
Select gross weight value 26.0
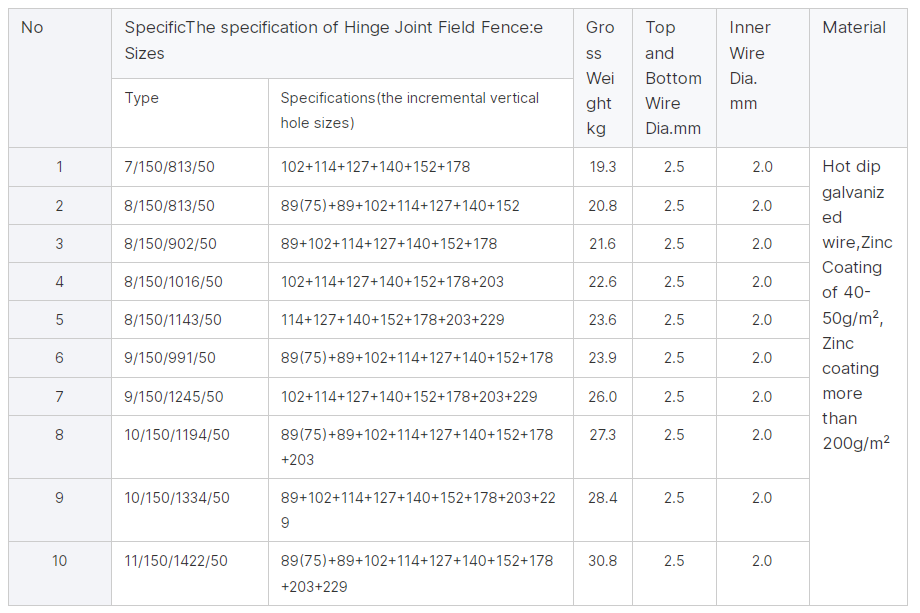click(x=603, y=397)
